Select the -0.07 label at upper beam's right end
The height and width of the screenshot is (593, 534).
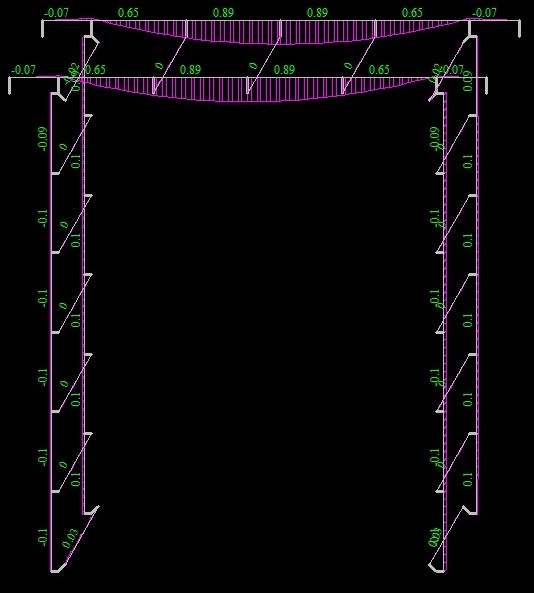tap(484, 12)
